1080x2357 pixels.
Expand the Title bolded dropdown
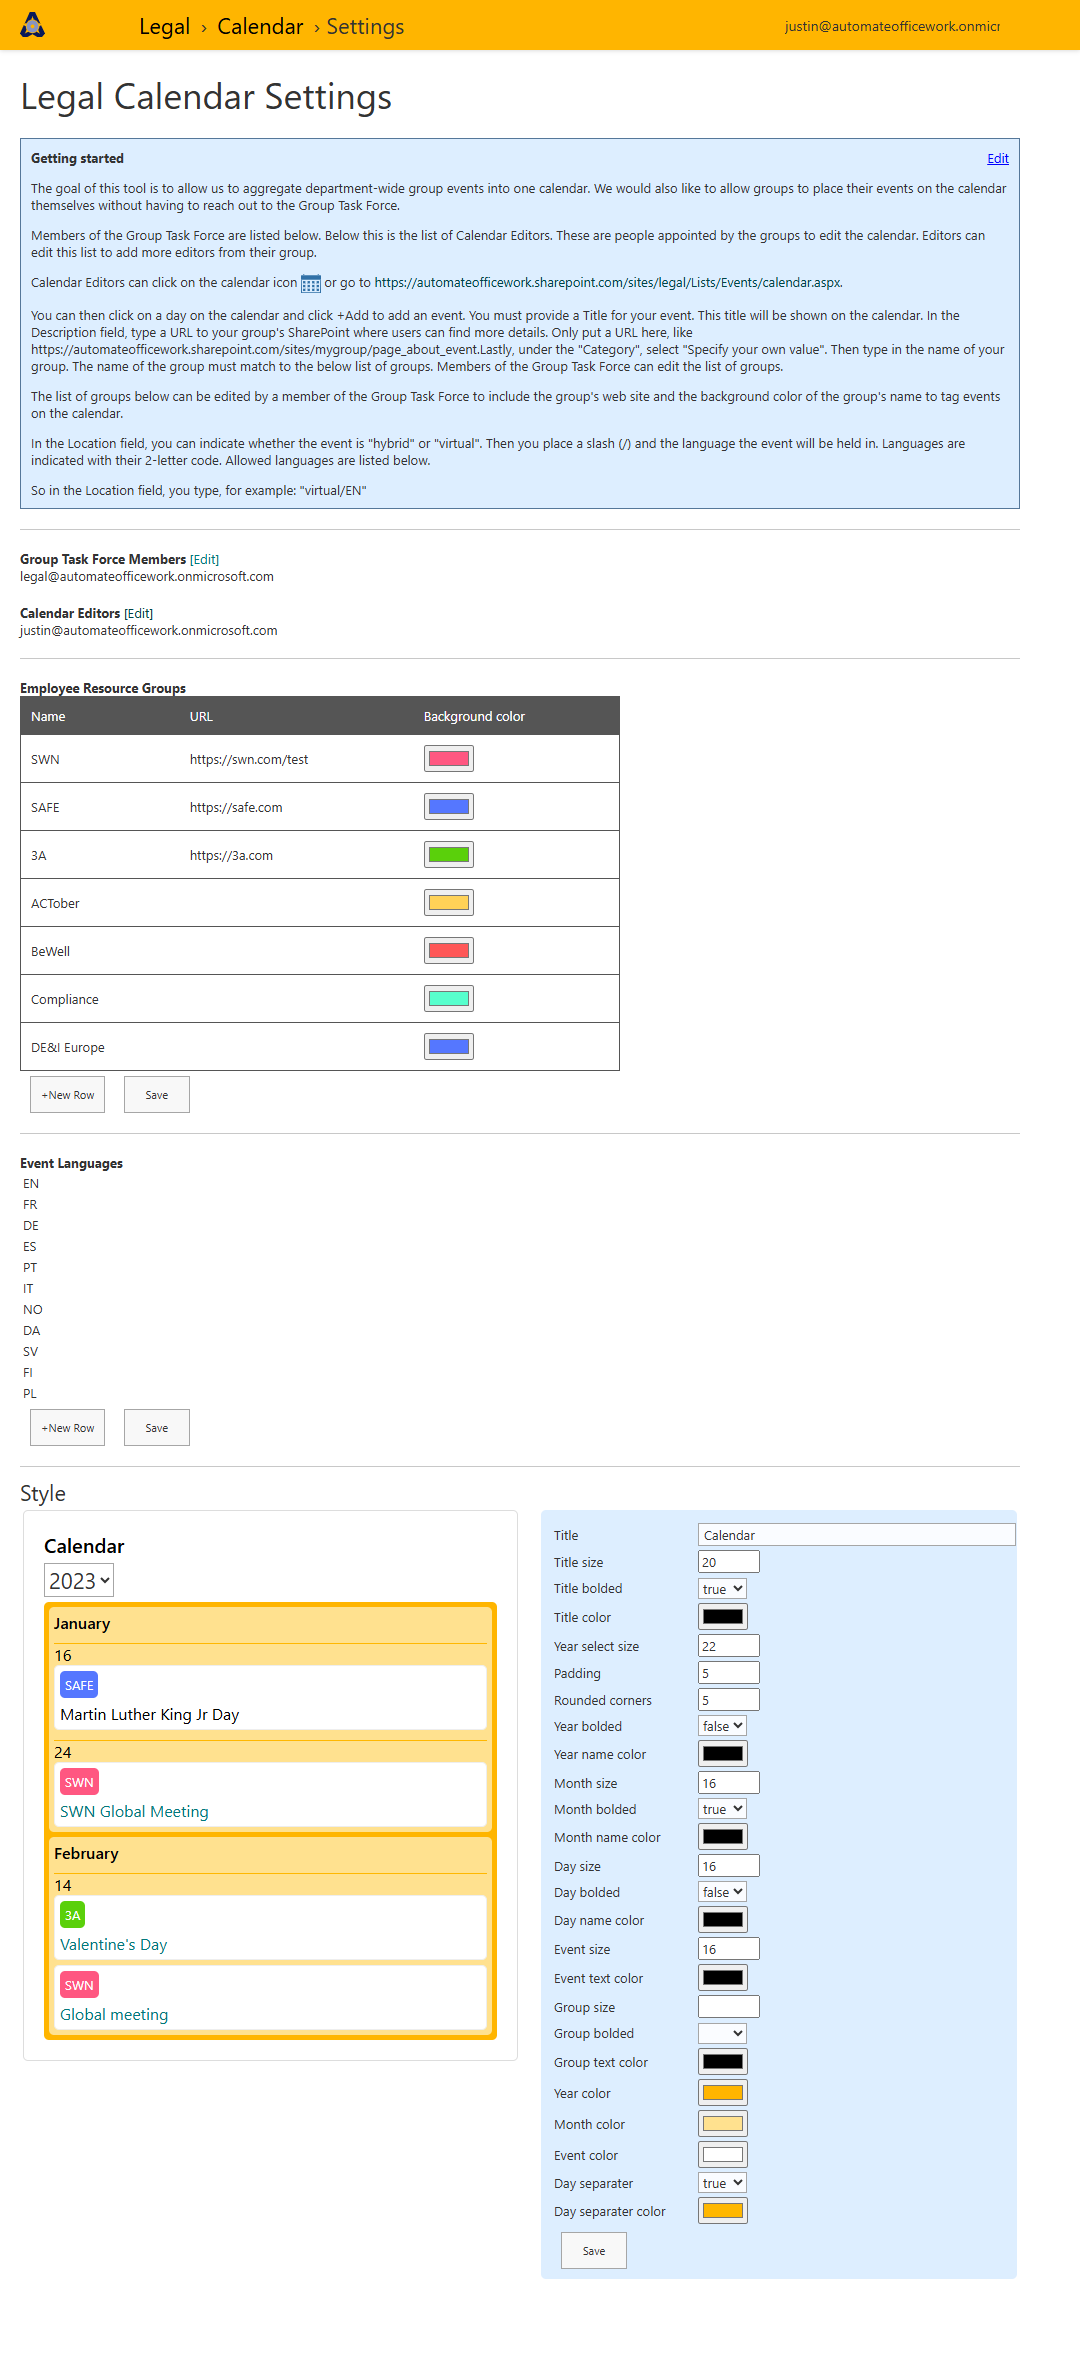pos(722,1589)
